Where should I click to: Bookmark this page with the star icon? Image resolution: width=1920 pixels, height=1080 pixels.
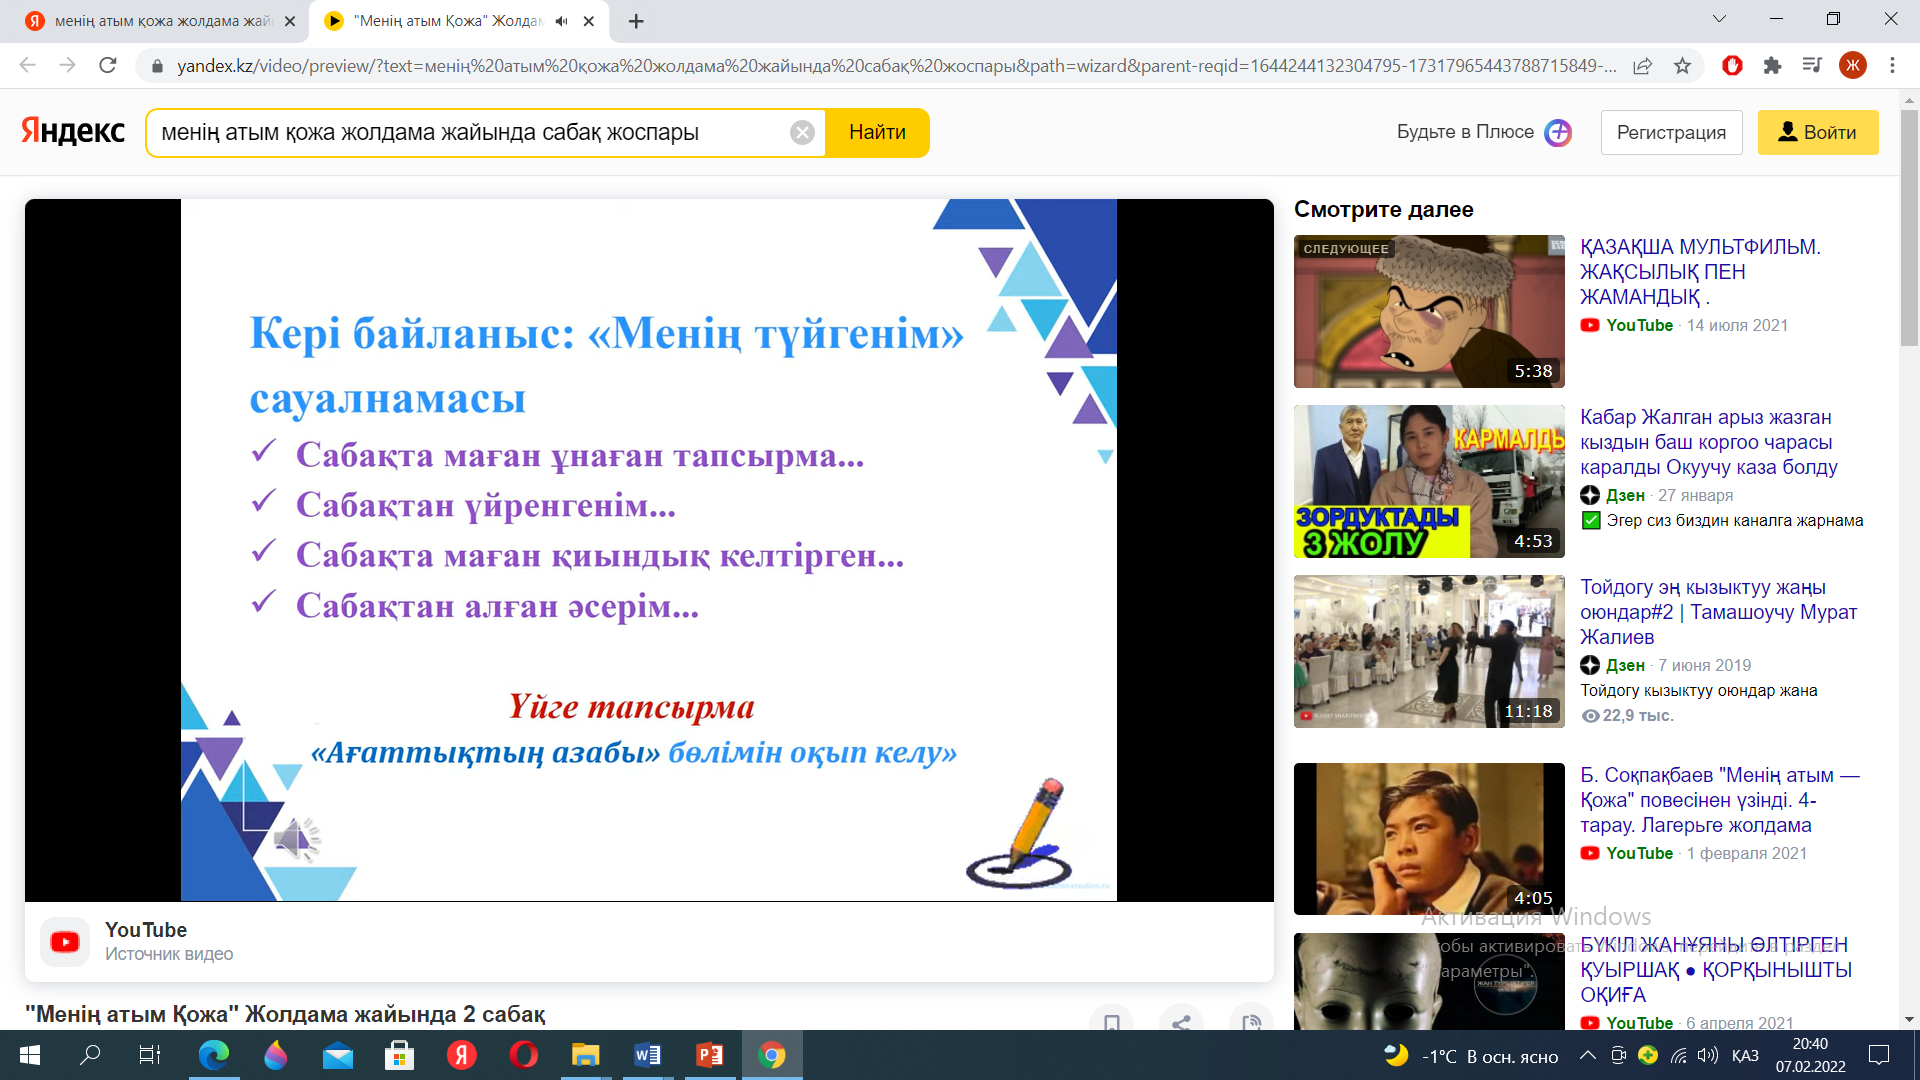click(1682, 66)
